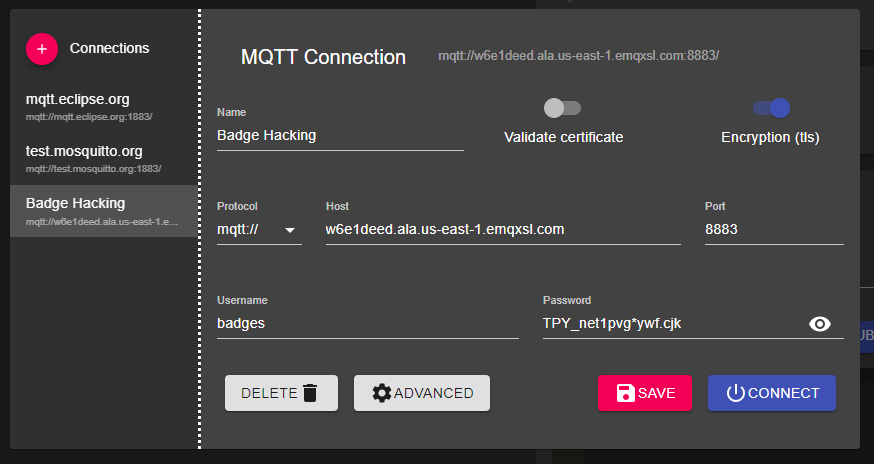The width and height of the screenshot is (874, 464).
Task: Enable the Validate certificate switch
Action: [x=562, y=108]
